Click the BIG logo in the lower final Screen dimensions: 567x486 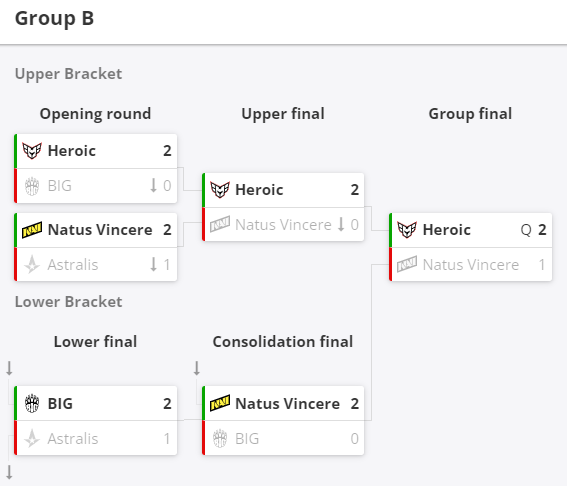[32, 404]
